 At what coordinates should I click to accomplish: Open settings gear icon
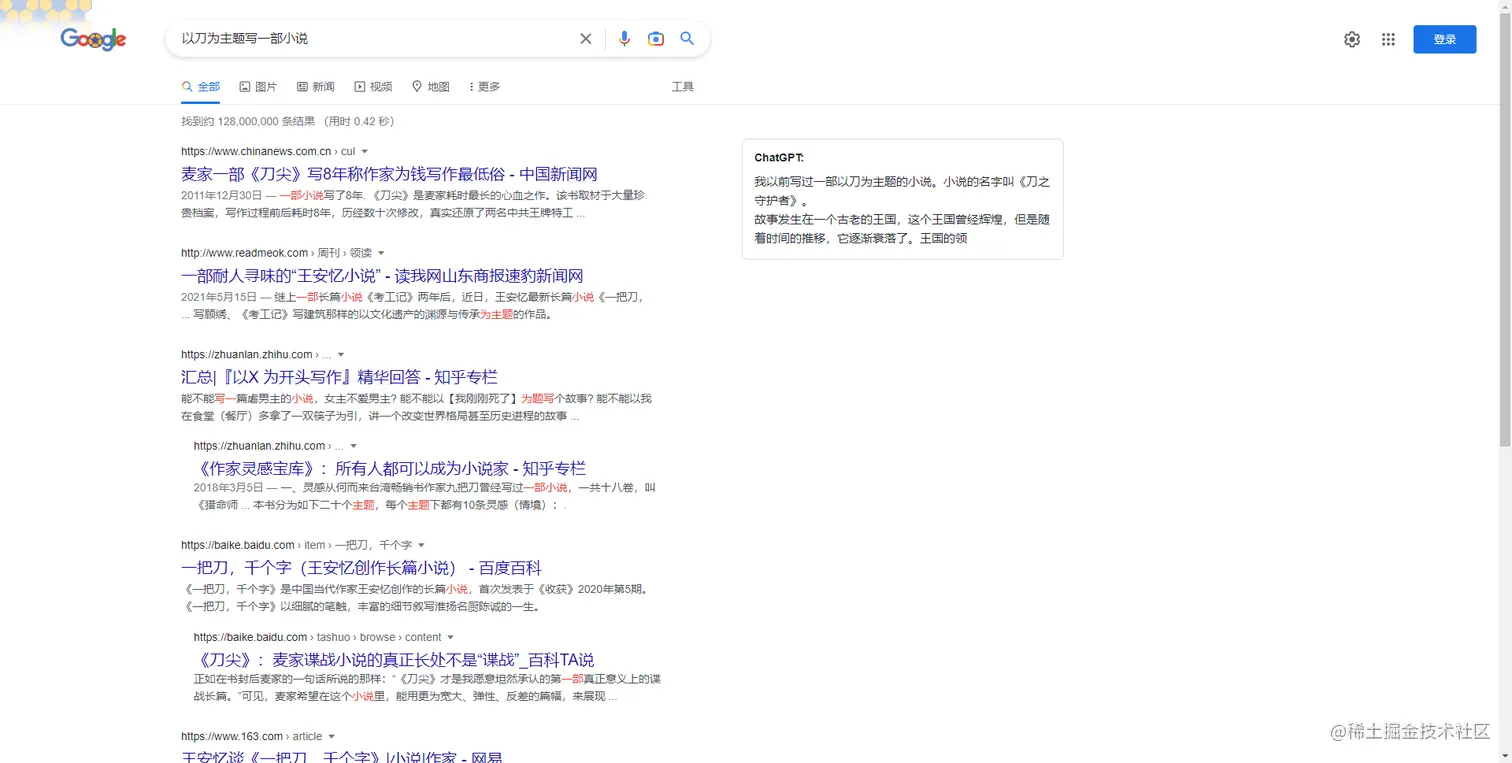1352,39
